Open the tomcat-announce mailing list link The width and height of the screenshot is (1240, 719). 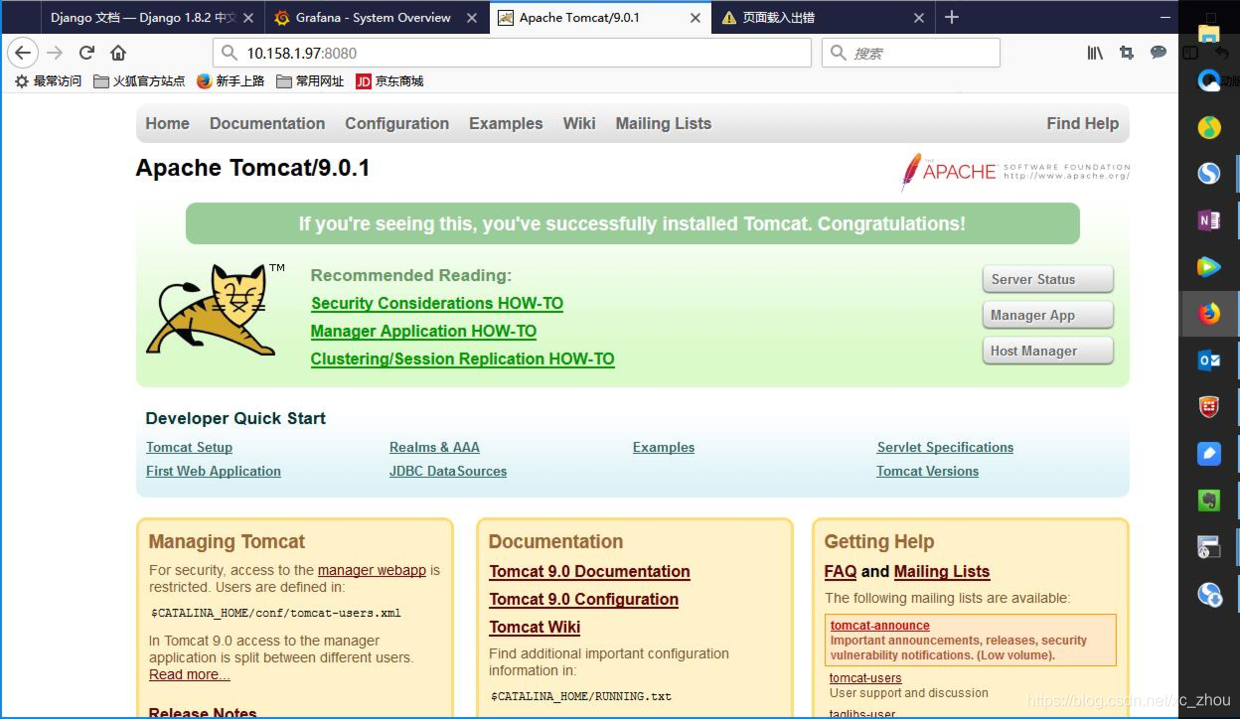pyautogui.click(x=880, y=625)
